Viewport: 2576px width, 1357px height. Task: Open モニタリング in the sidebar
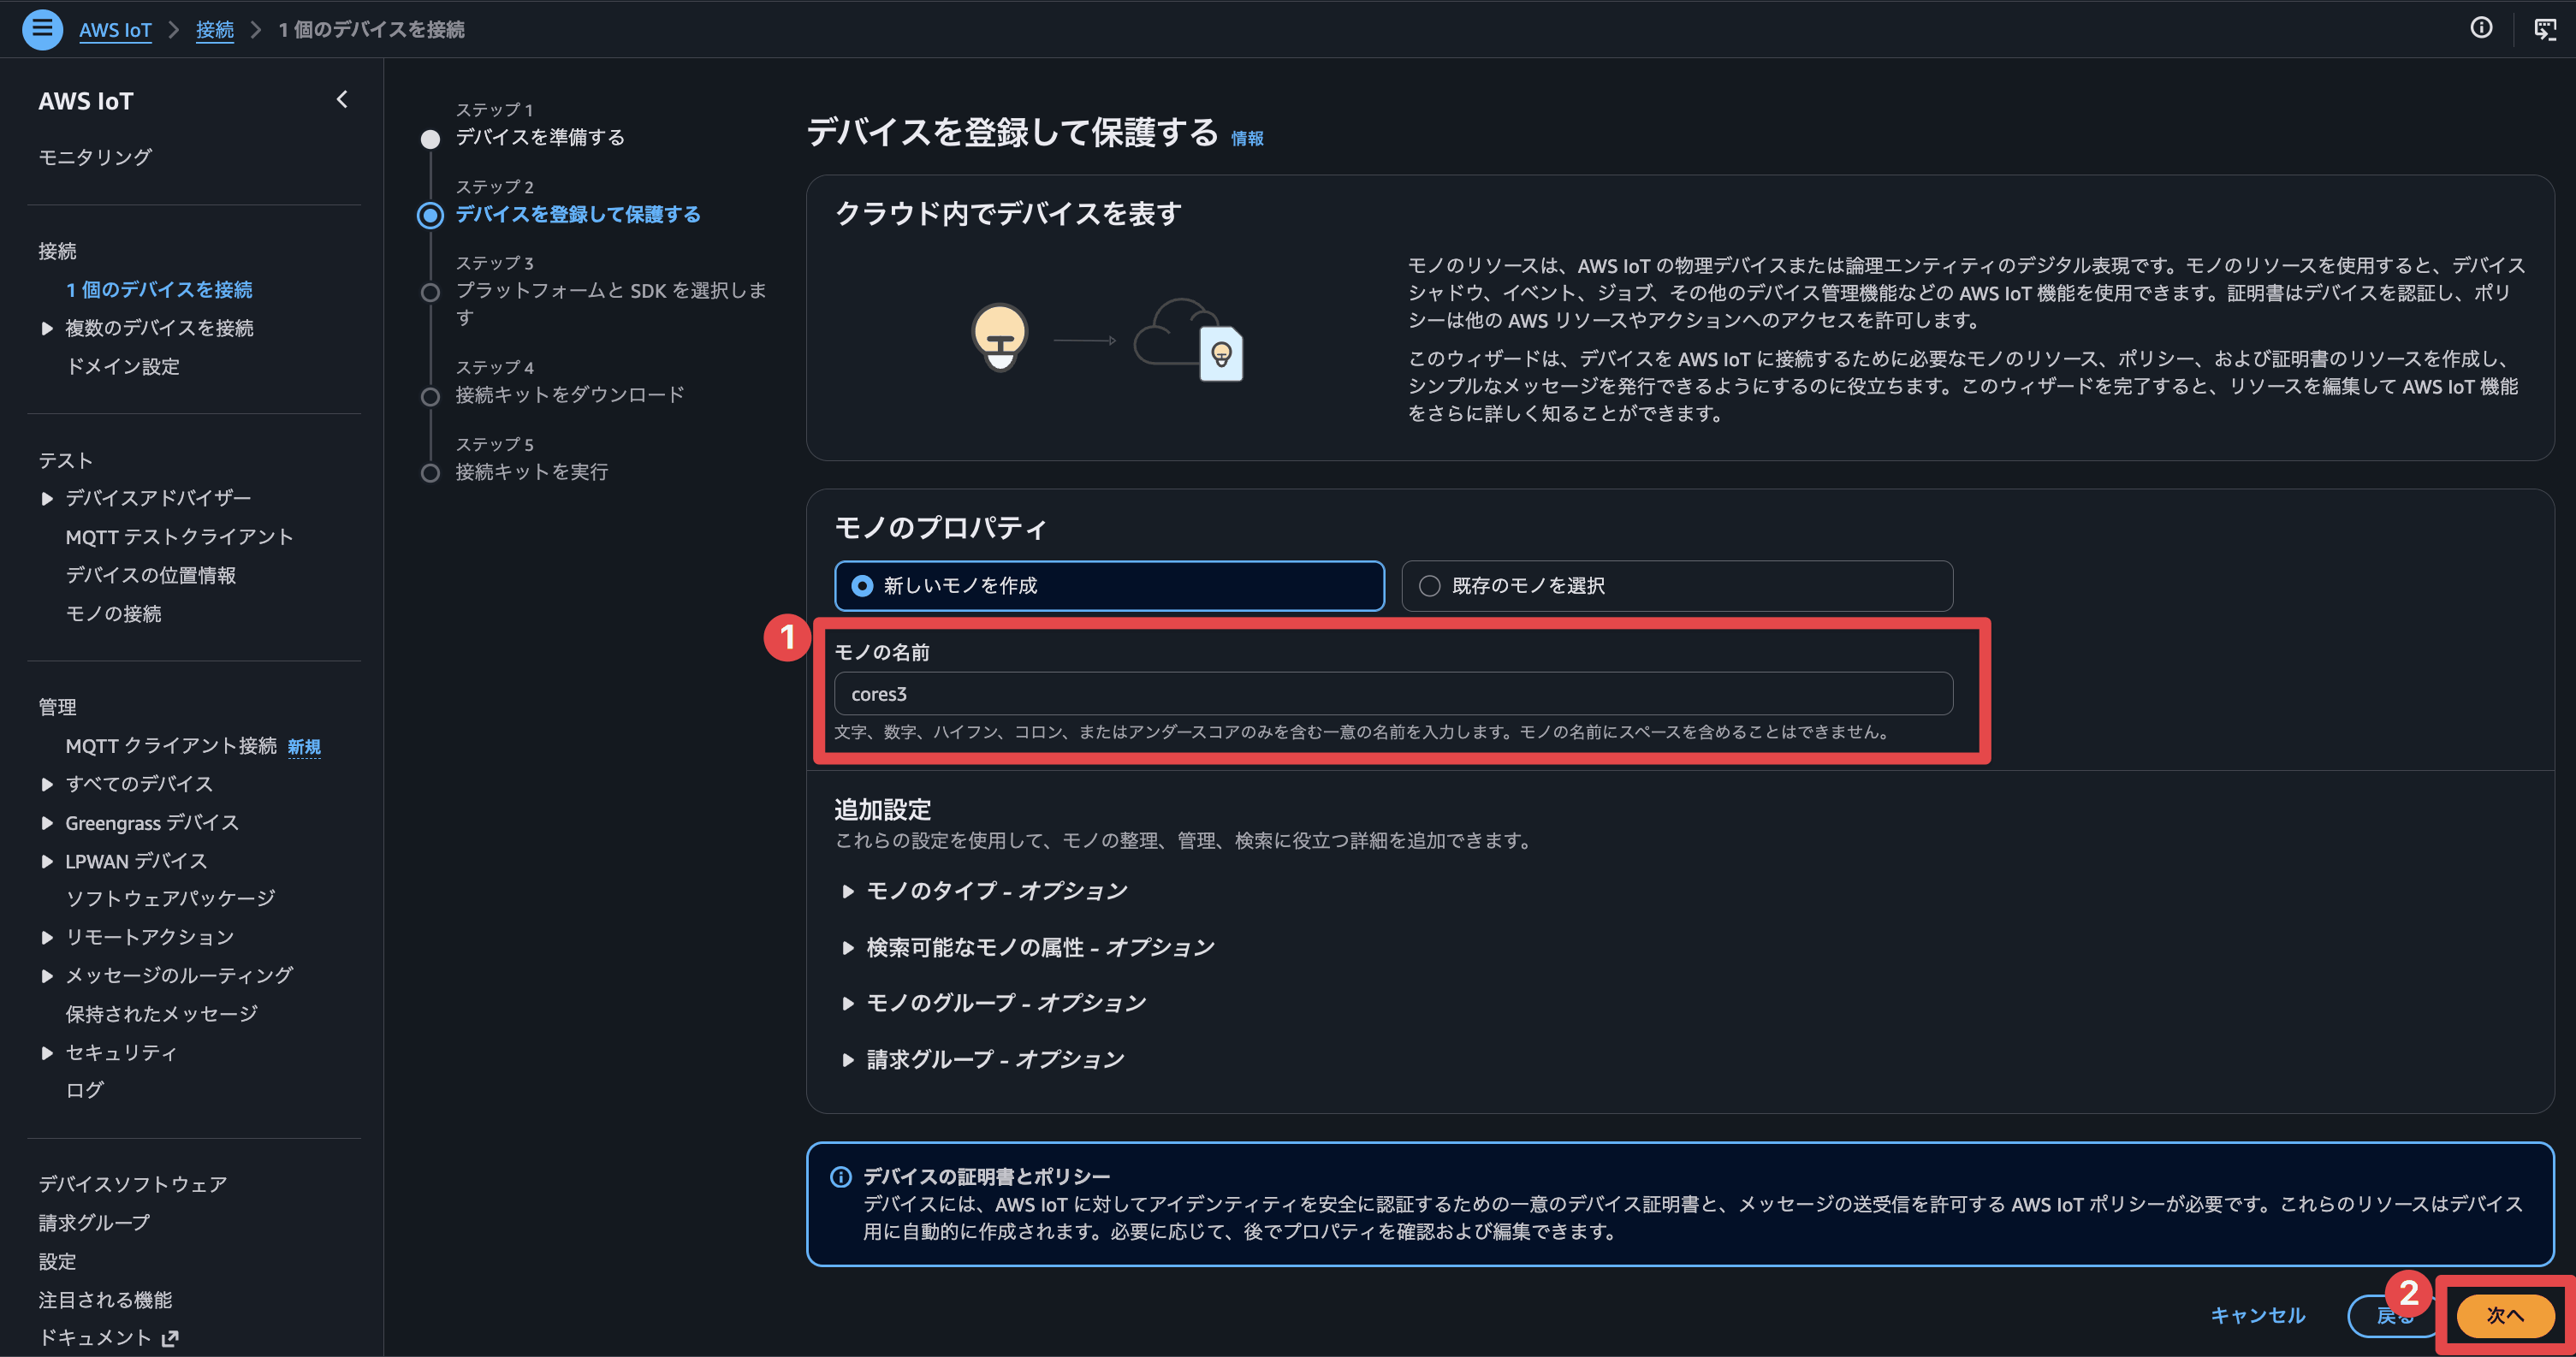95,157
